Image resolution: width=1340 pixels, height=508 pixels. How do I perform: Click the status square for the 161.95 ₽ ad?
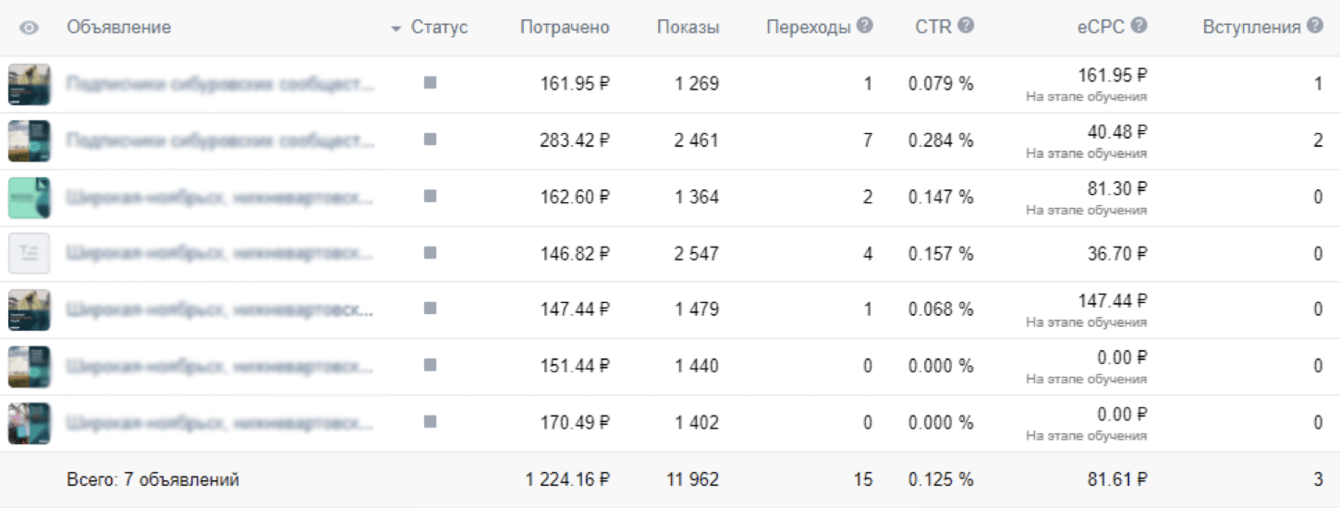[430, 84]
